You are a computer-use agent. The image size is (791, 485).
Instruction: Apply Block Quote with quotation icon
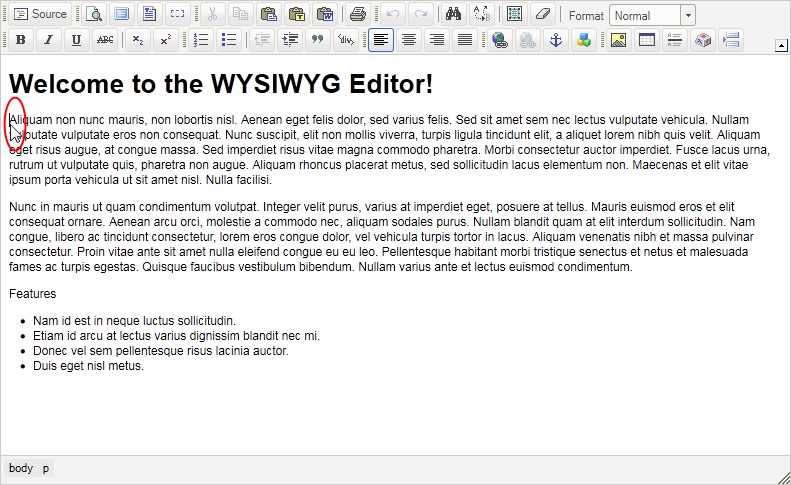click(318, 40)
